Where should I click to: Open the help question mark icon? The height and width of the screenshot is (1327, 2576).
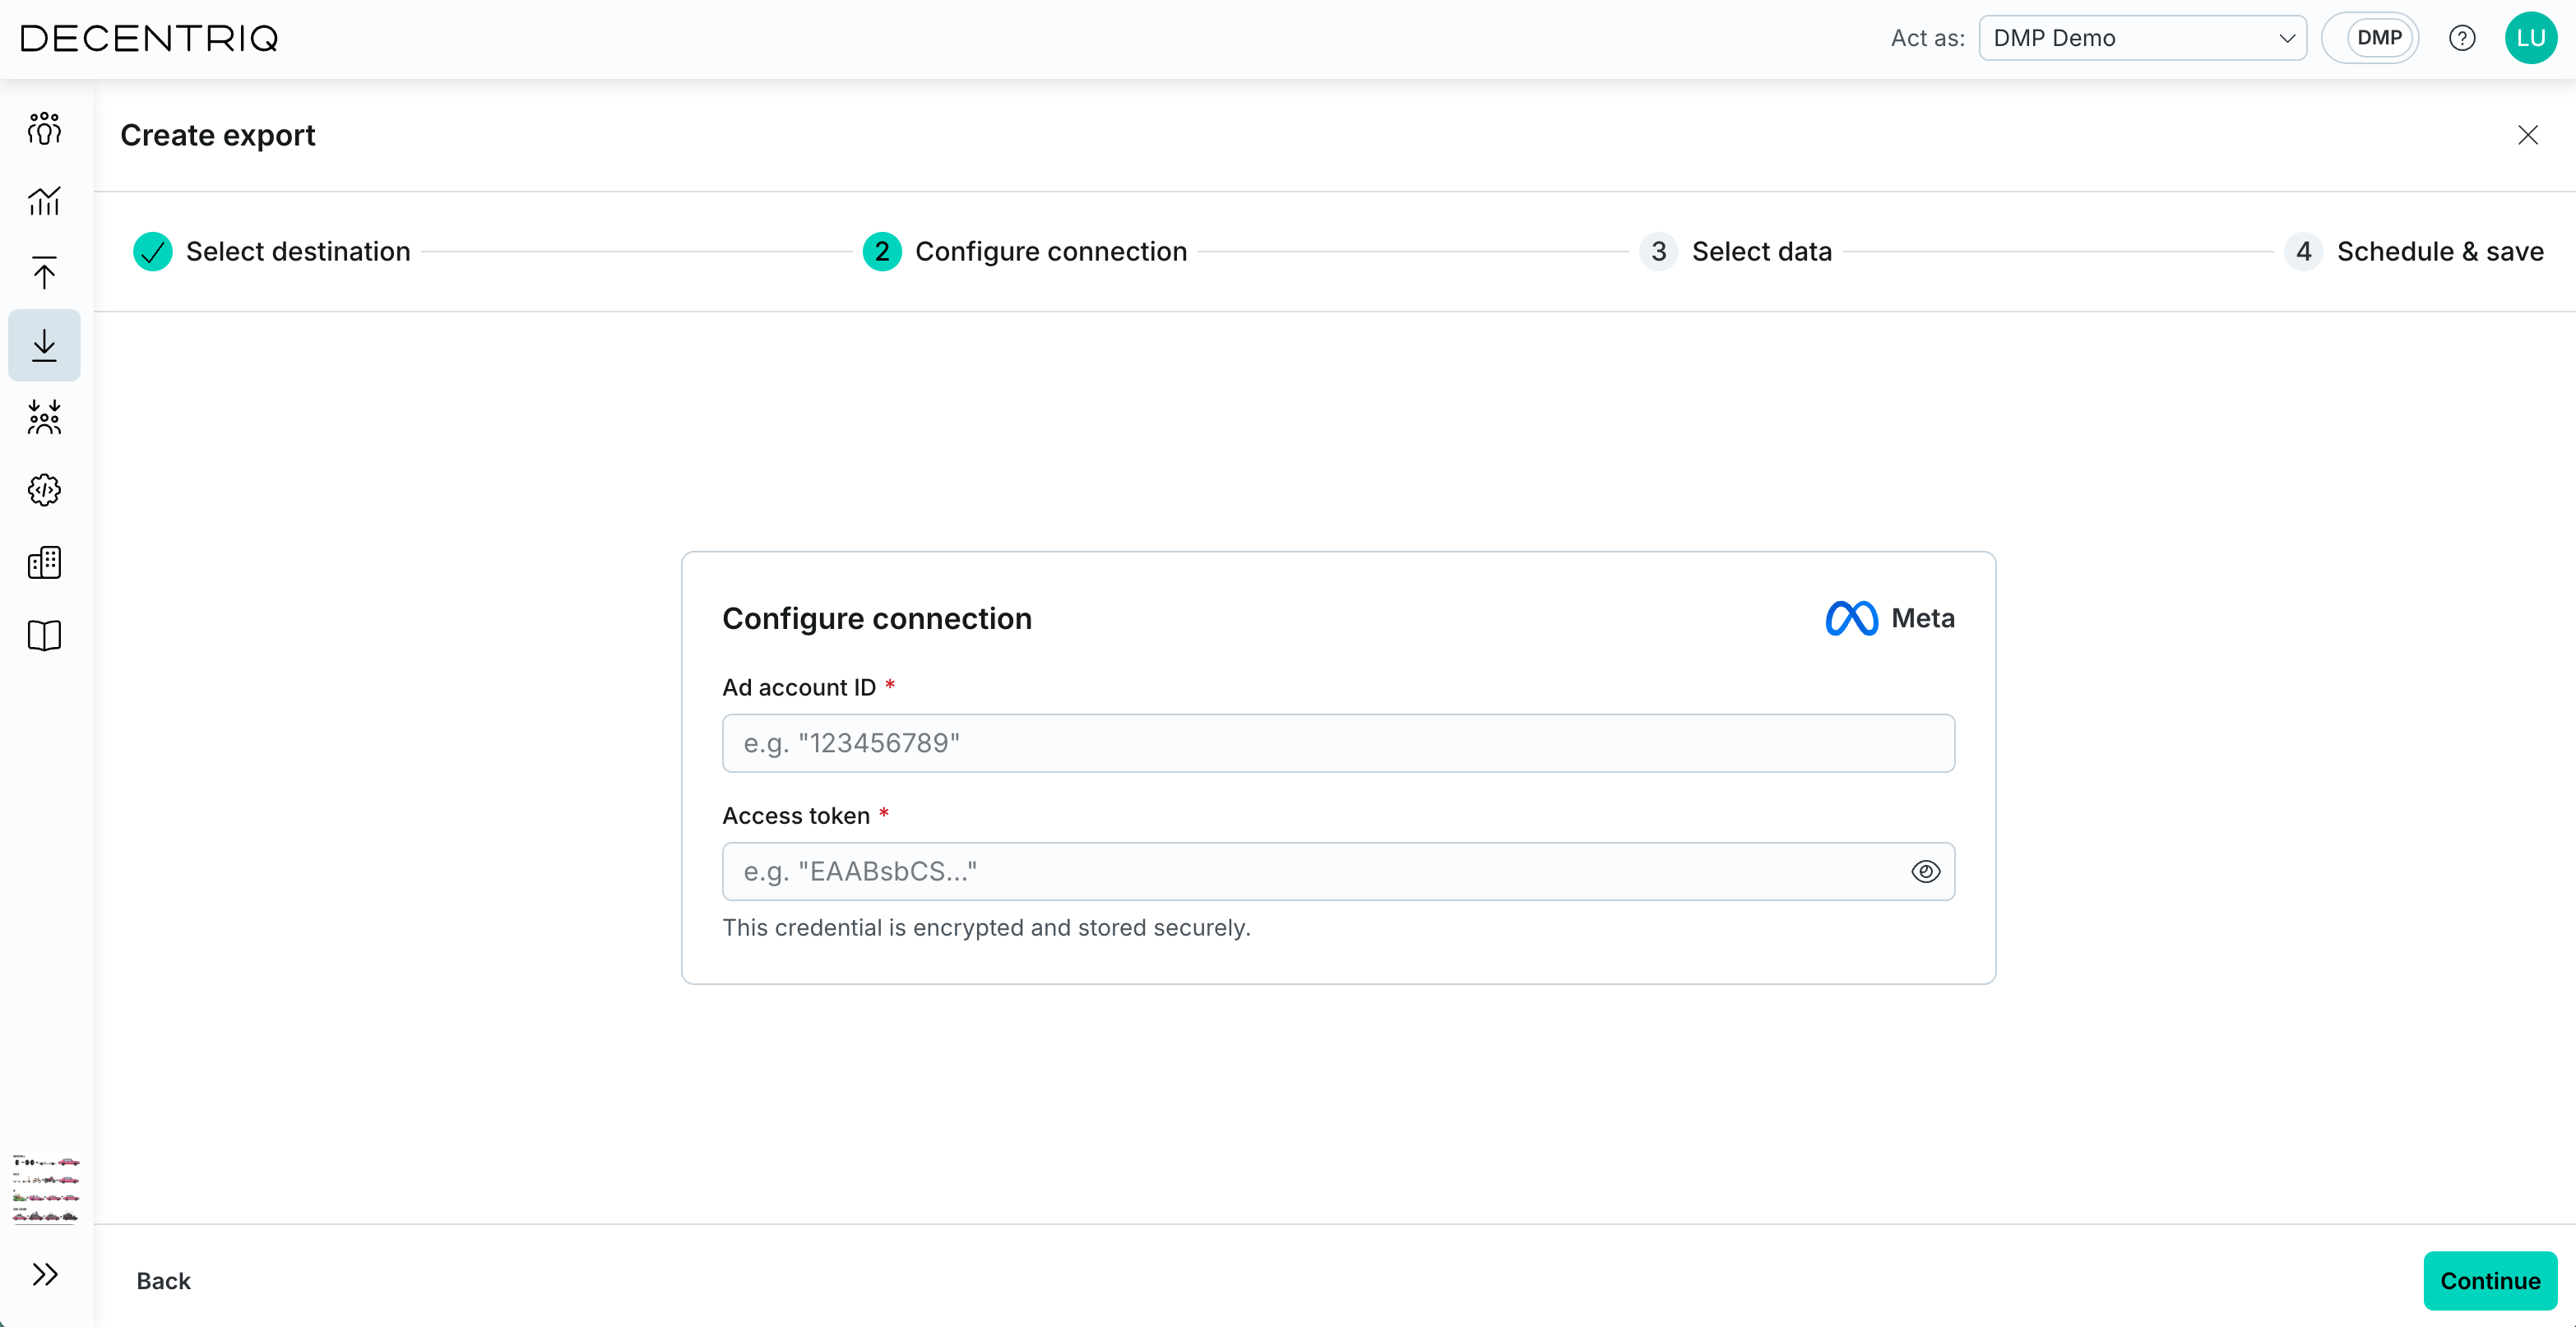pos(2462,38)
